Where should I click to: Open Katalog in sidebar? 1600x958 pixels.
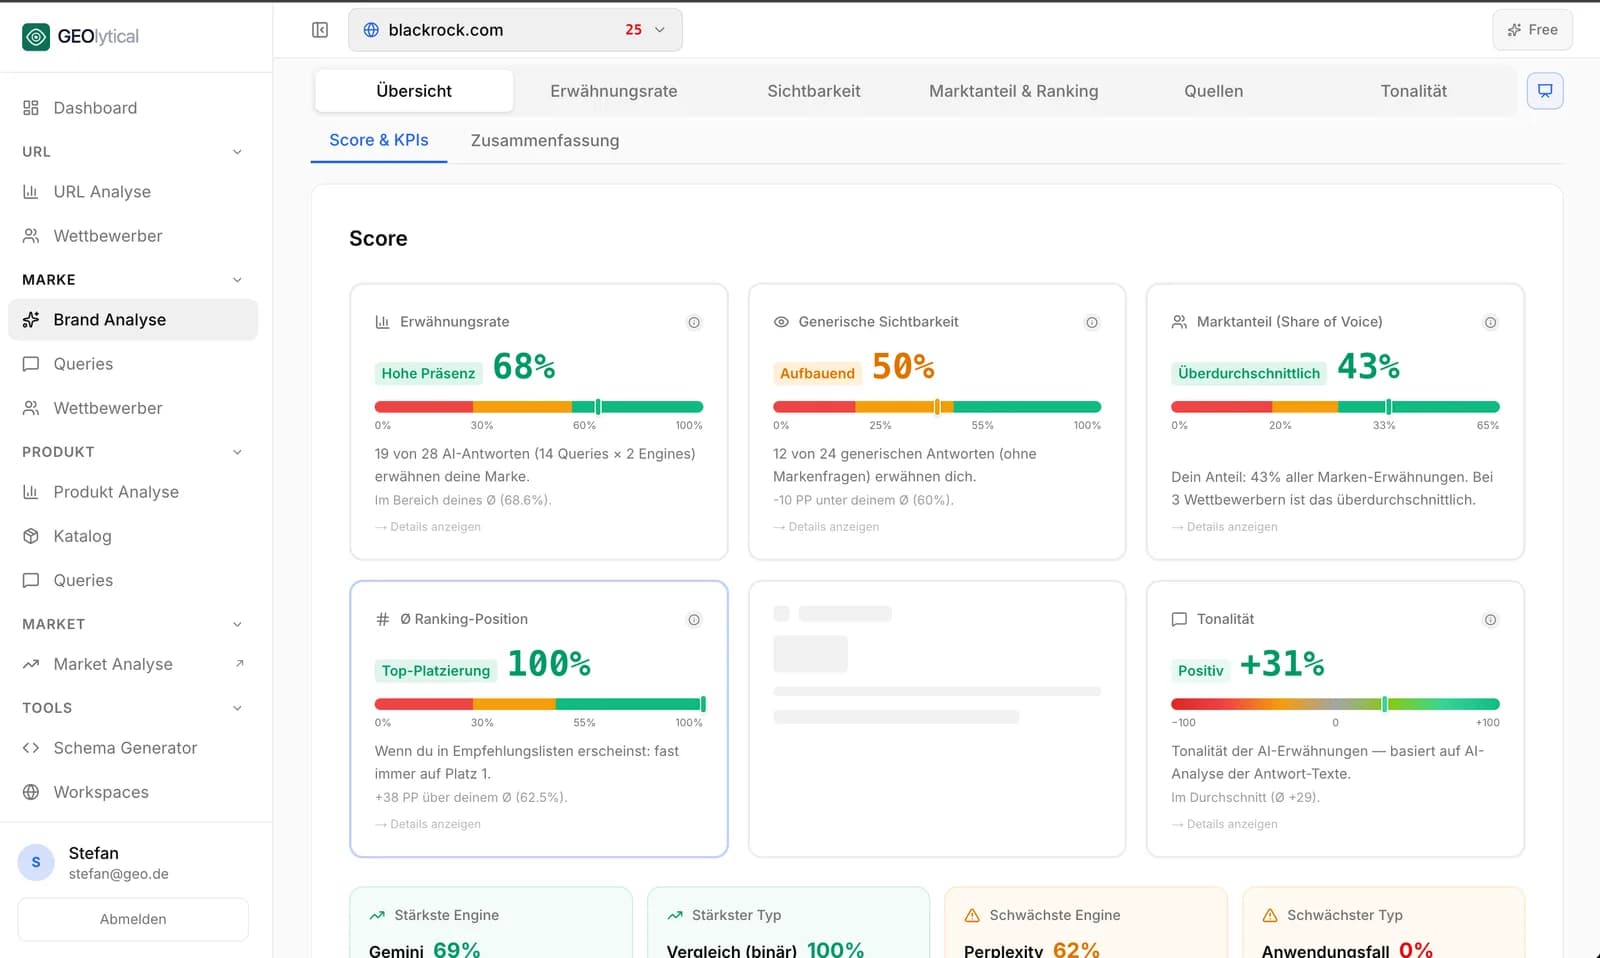[133, 536]
